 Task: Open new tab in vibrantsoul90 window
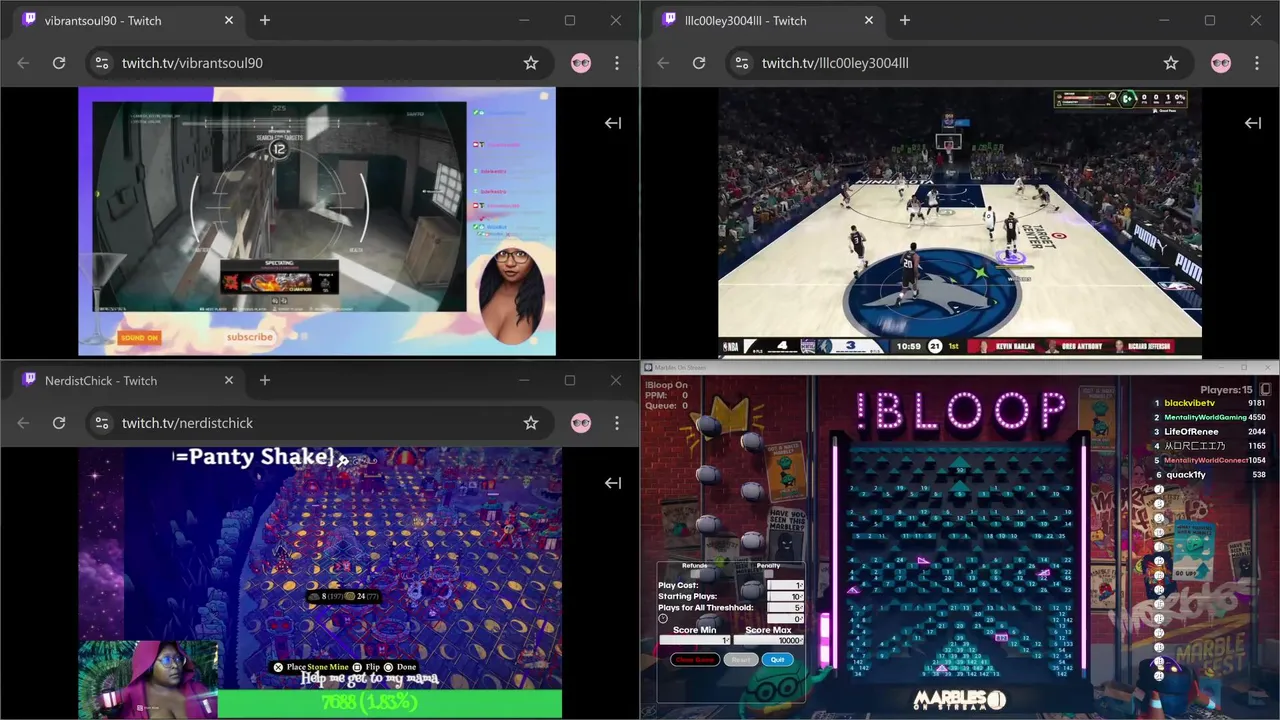tap(265, 20)
